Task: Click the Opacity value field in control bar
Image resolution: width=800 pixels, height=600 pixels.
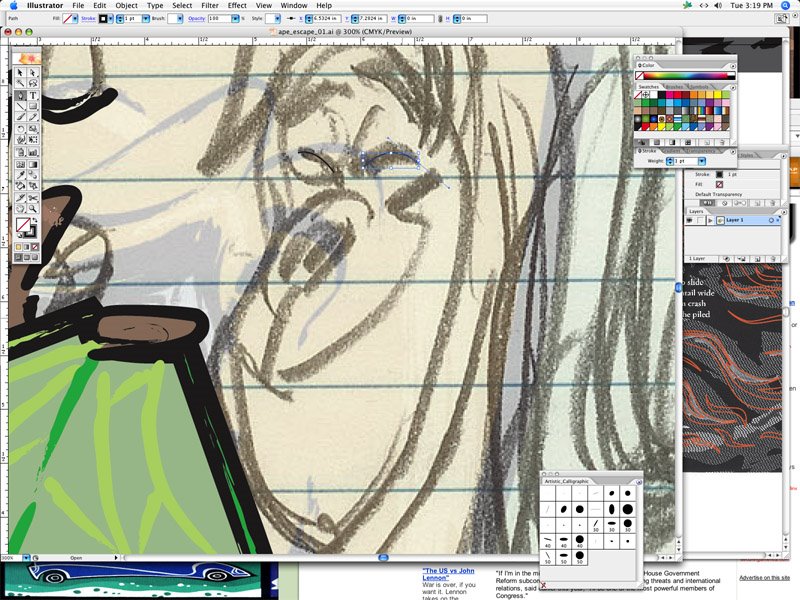Action: 219,19
